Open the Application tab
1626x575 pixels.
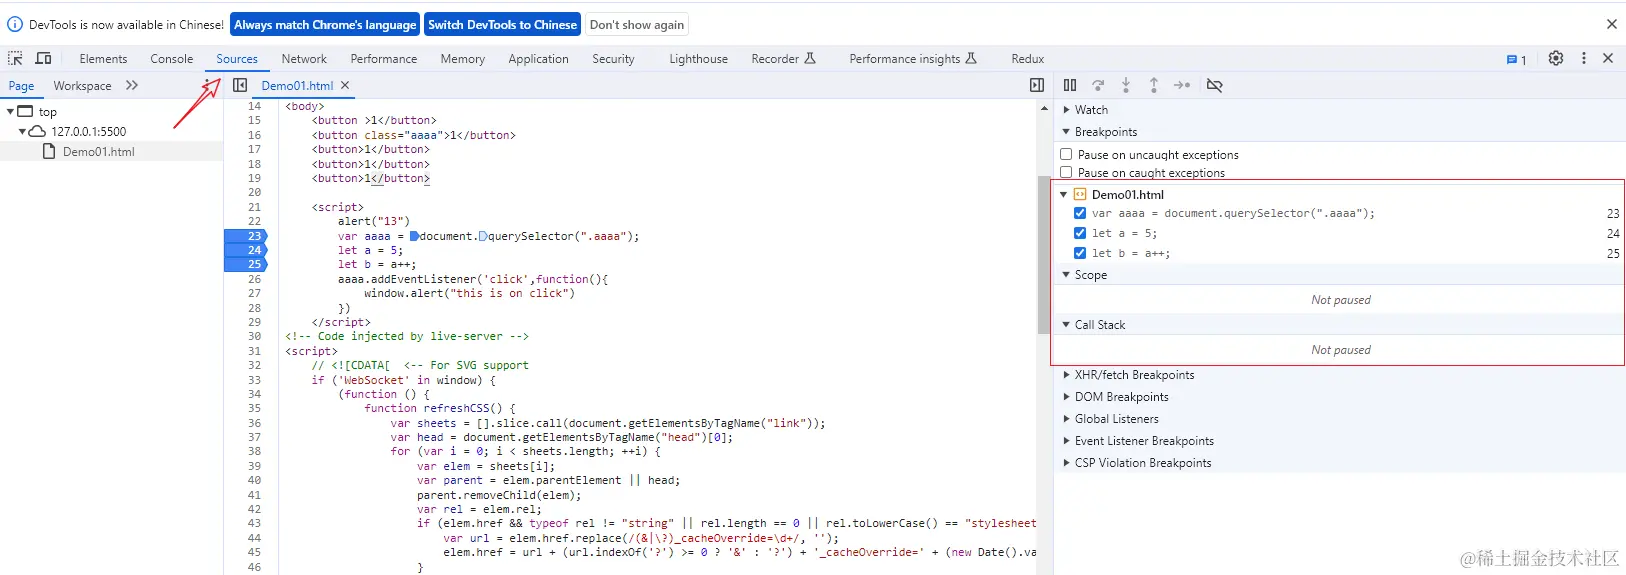click(538, 59)
